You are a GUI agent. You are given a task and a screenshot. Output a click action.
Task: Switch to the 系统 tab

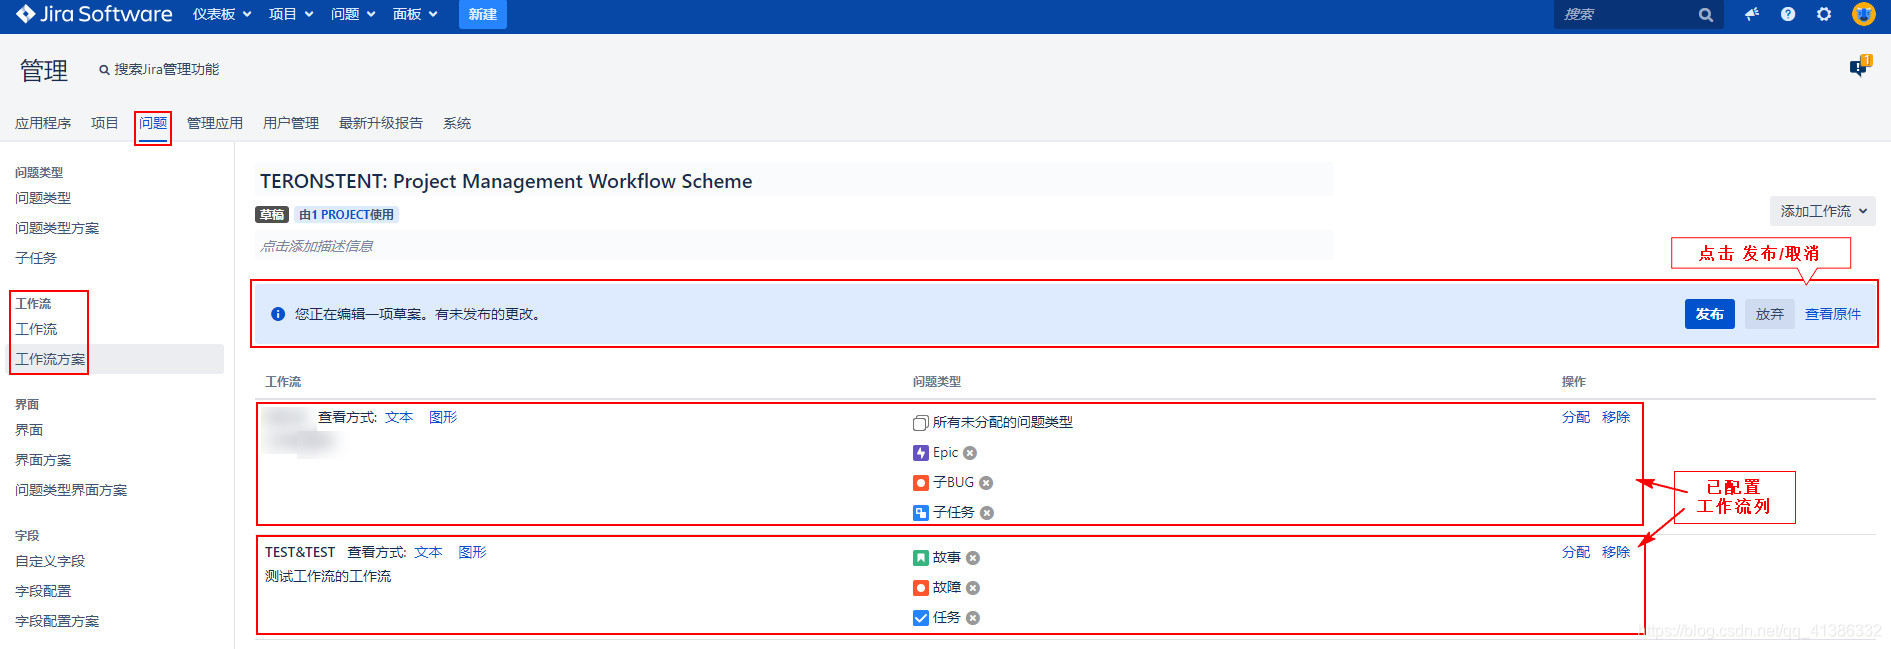(x=457, y=123)
